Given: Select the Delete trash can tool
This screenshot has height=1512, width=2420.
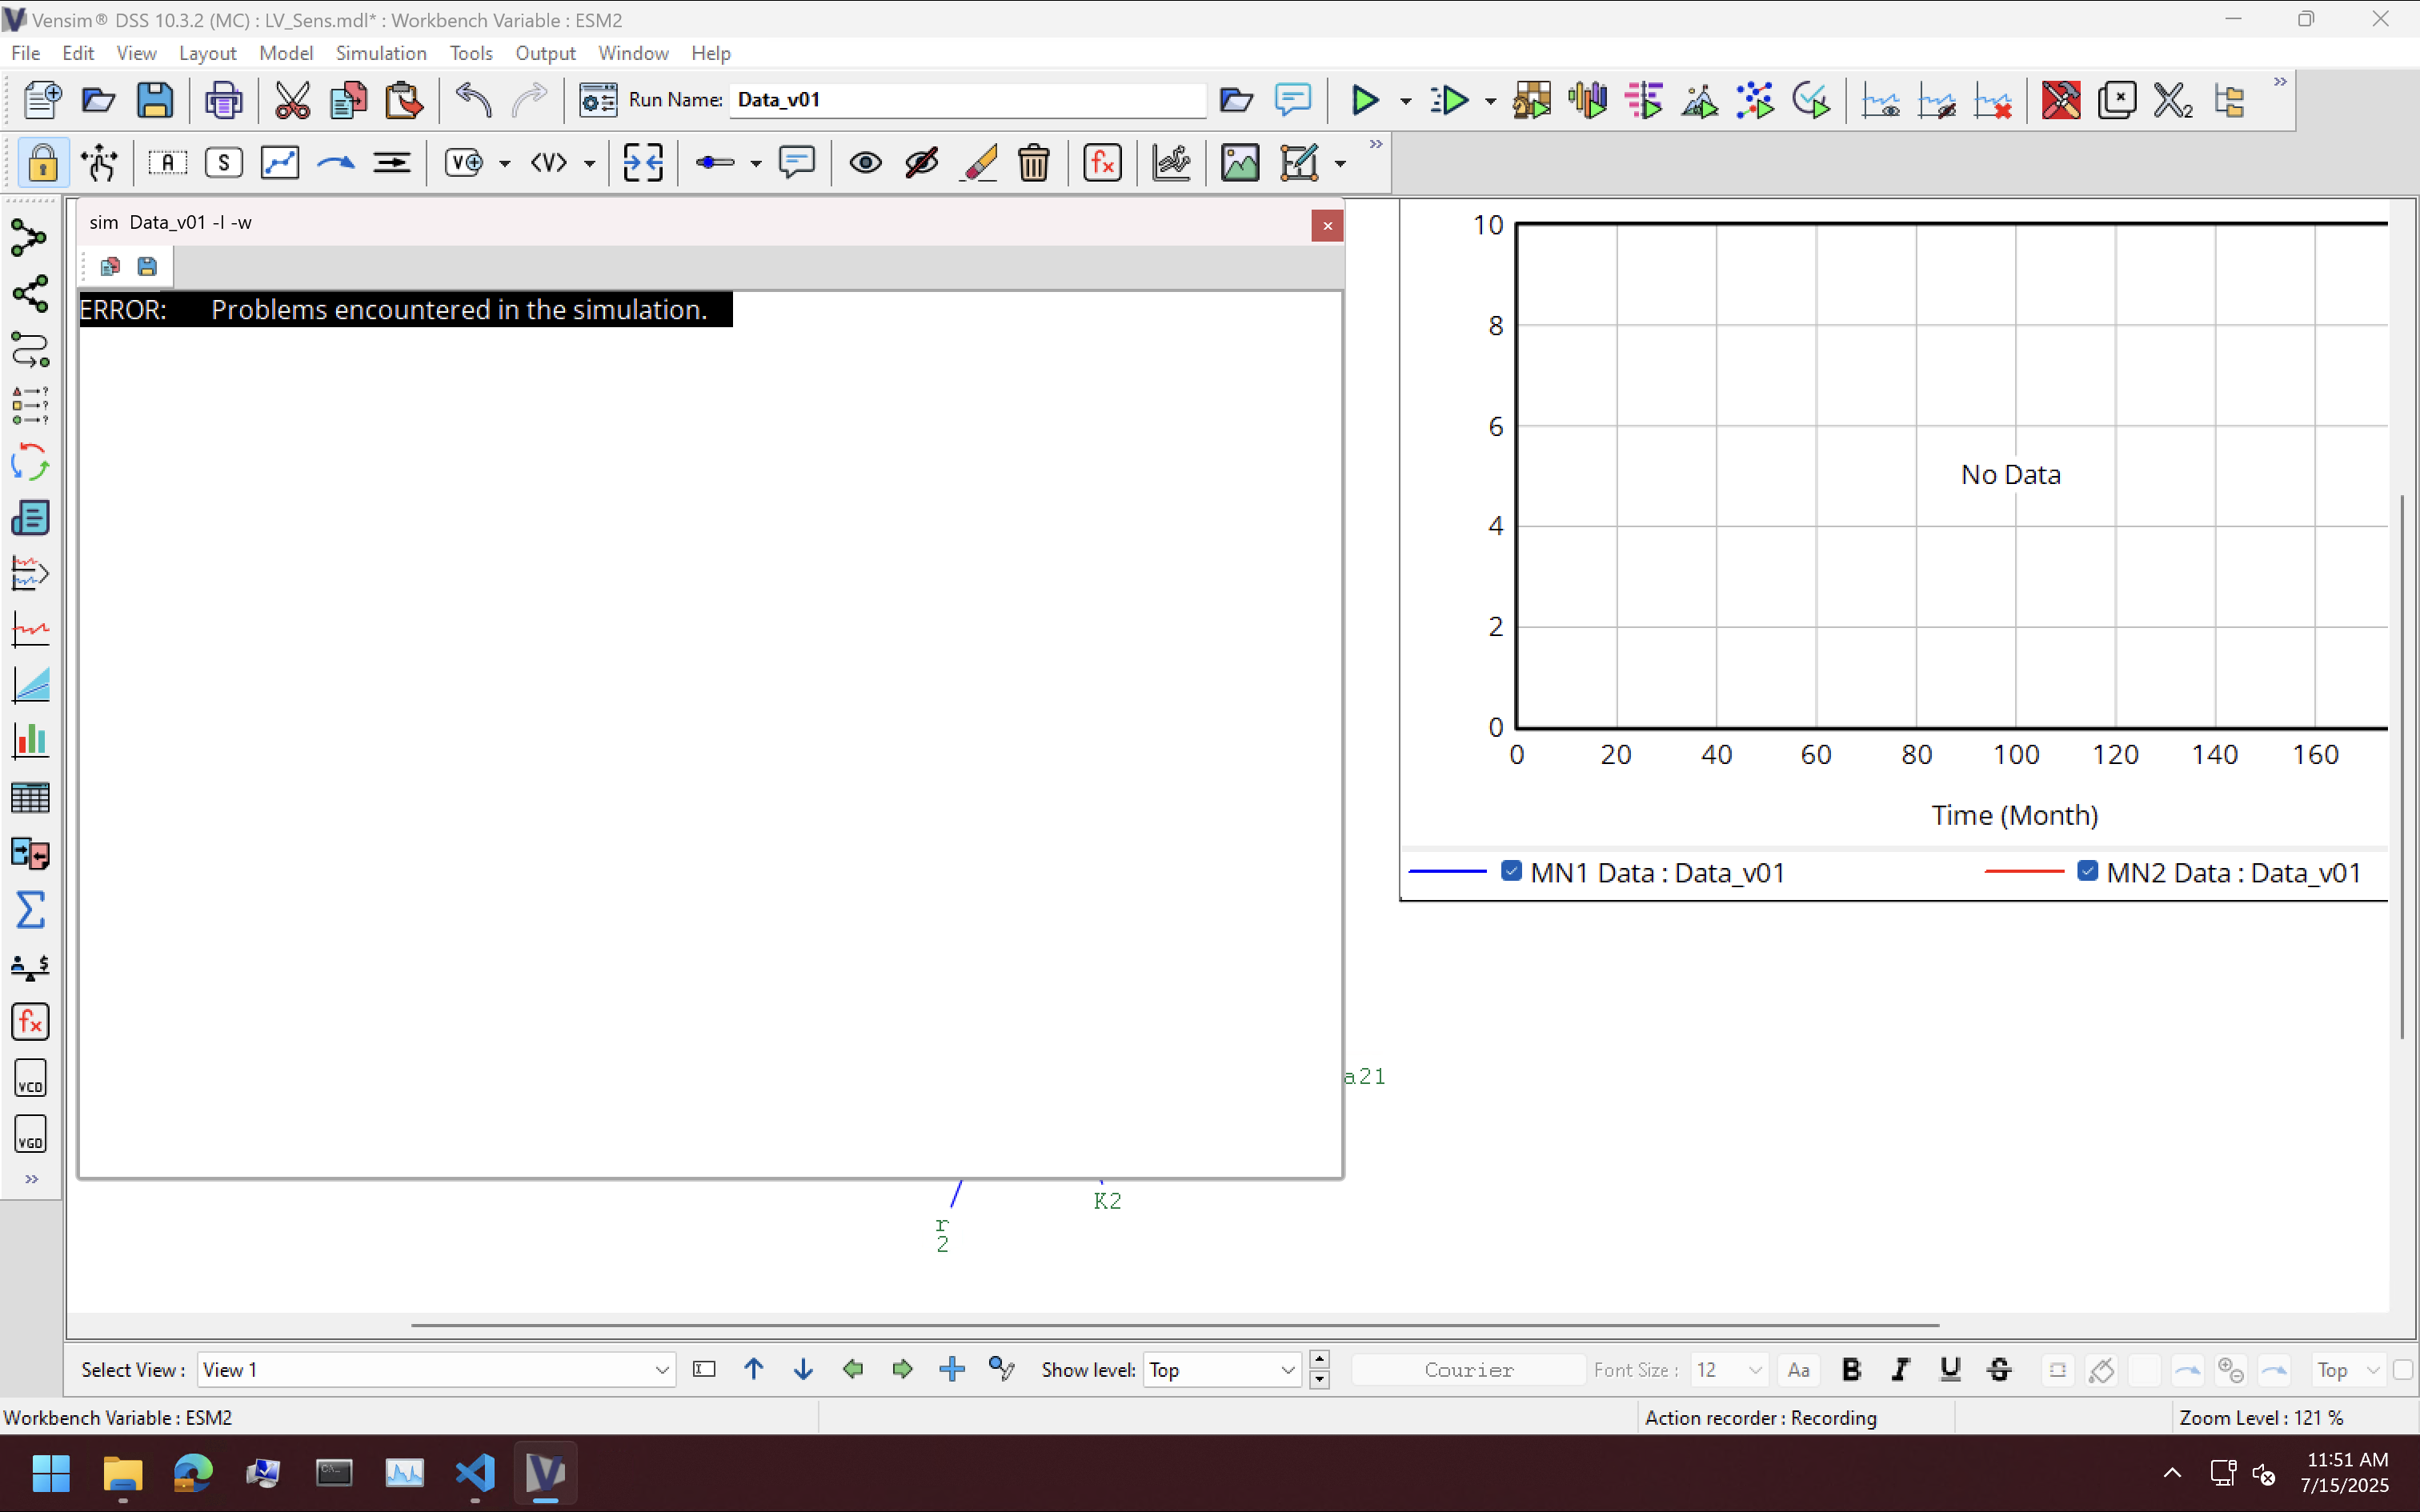Looking at the screenshot, I should click(1034, 162).
